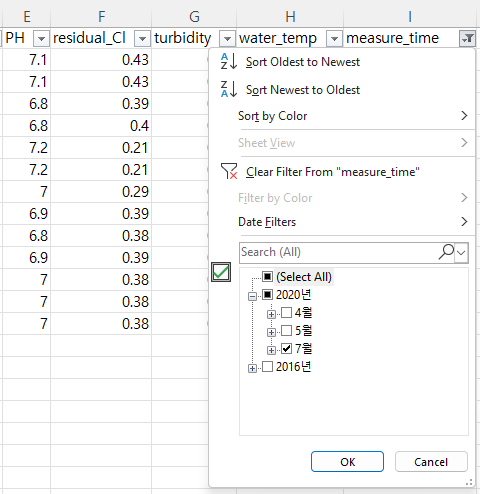Click the greyed Sheet View menu item

click(342, 143)
